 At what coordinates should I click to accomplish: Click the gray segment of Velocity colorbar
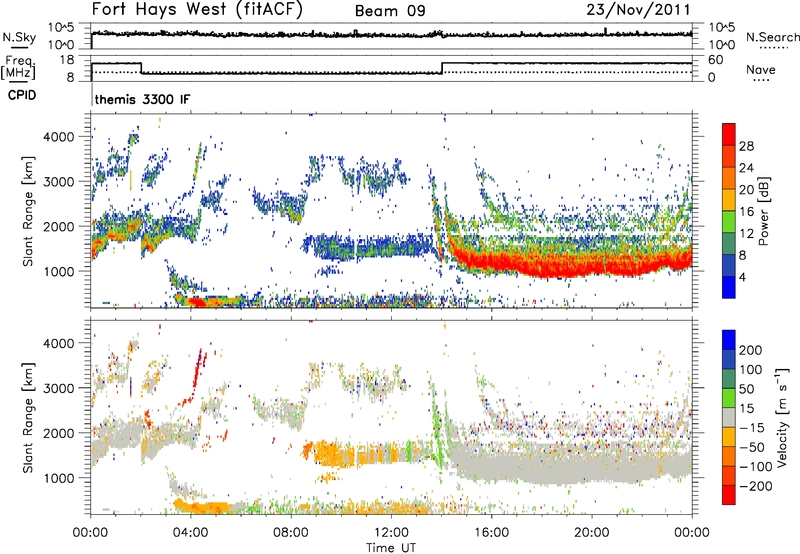pyautogui.click(x=729, y=418)
